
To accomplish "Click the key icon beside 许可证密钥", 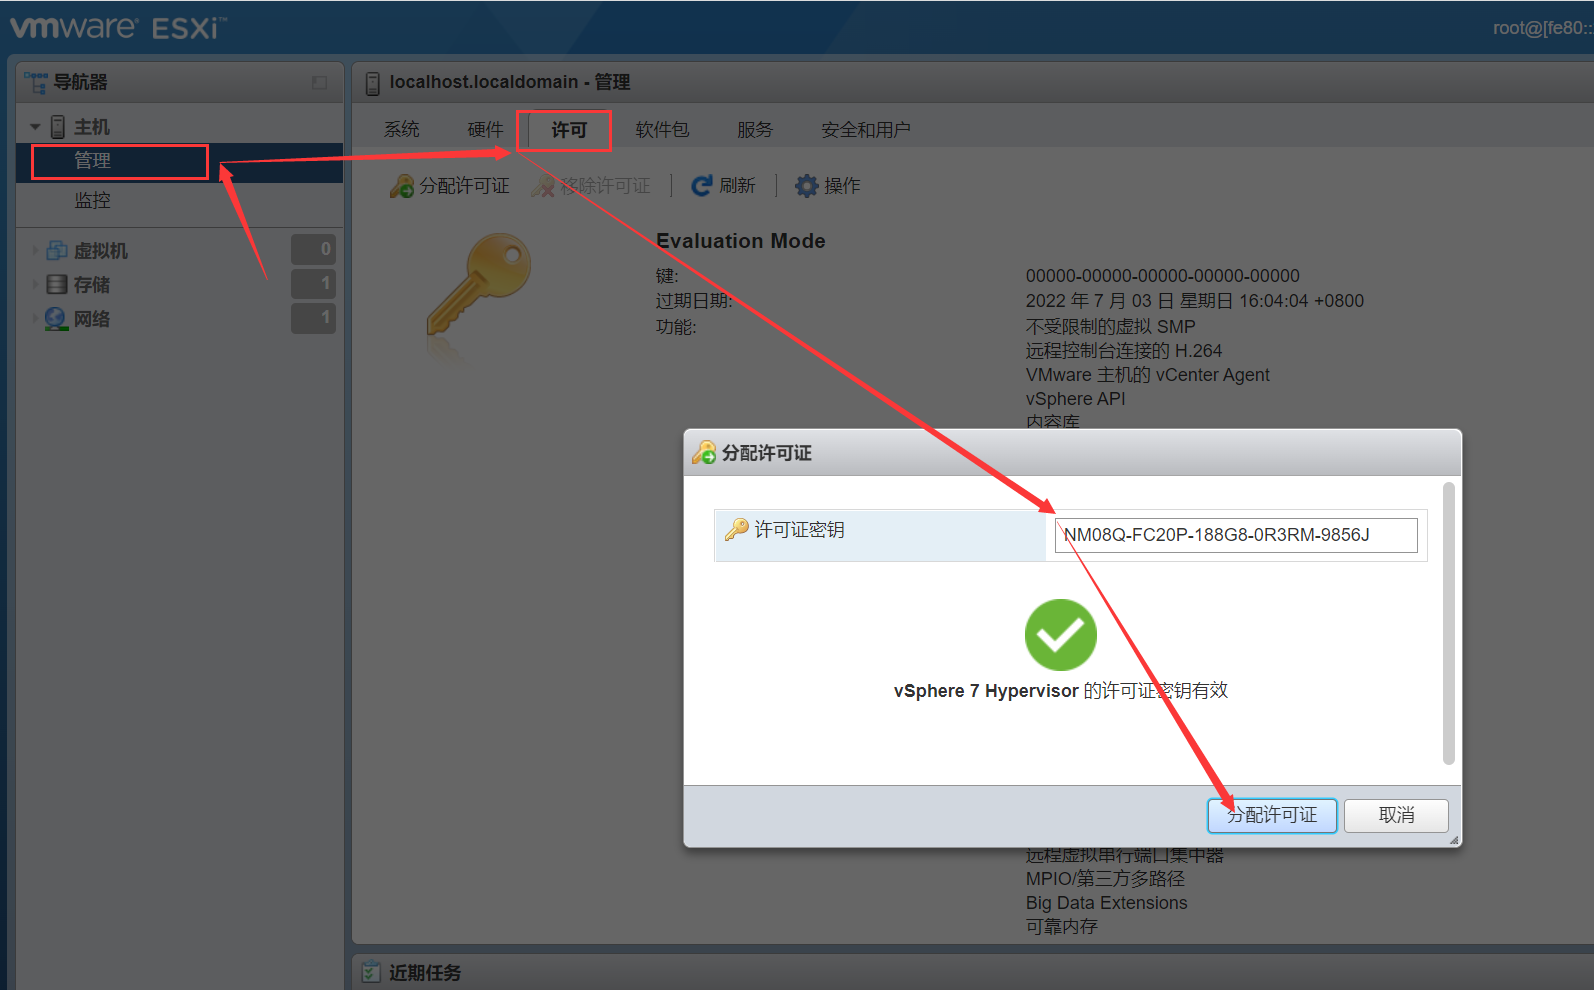I will [x=737, y=529].
